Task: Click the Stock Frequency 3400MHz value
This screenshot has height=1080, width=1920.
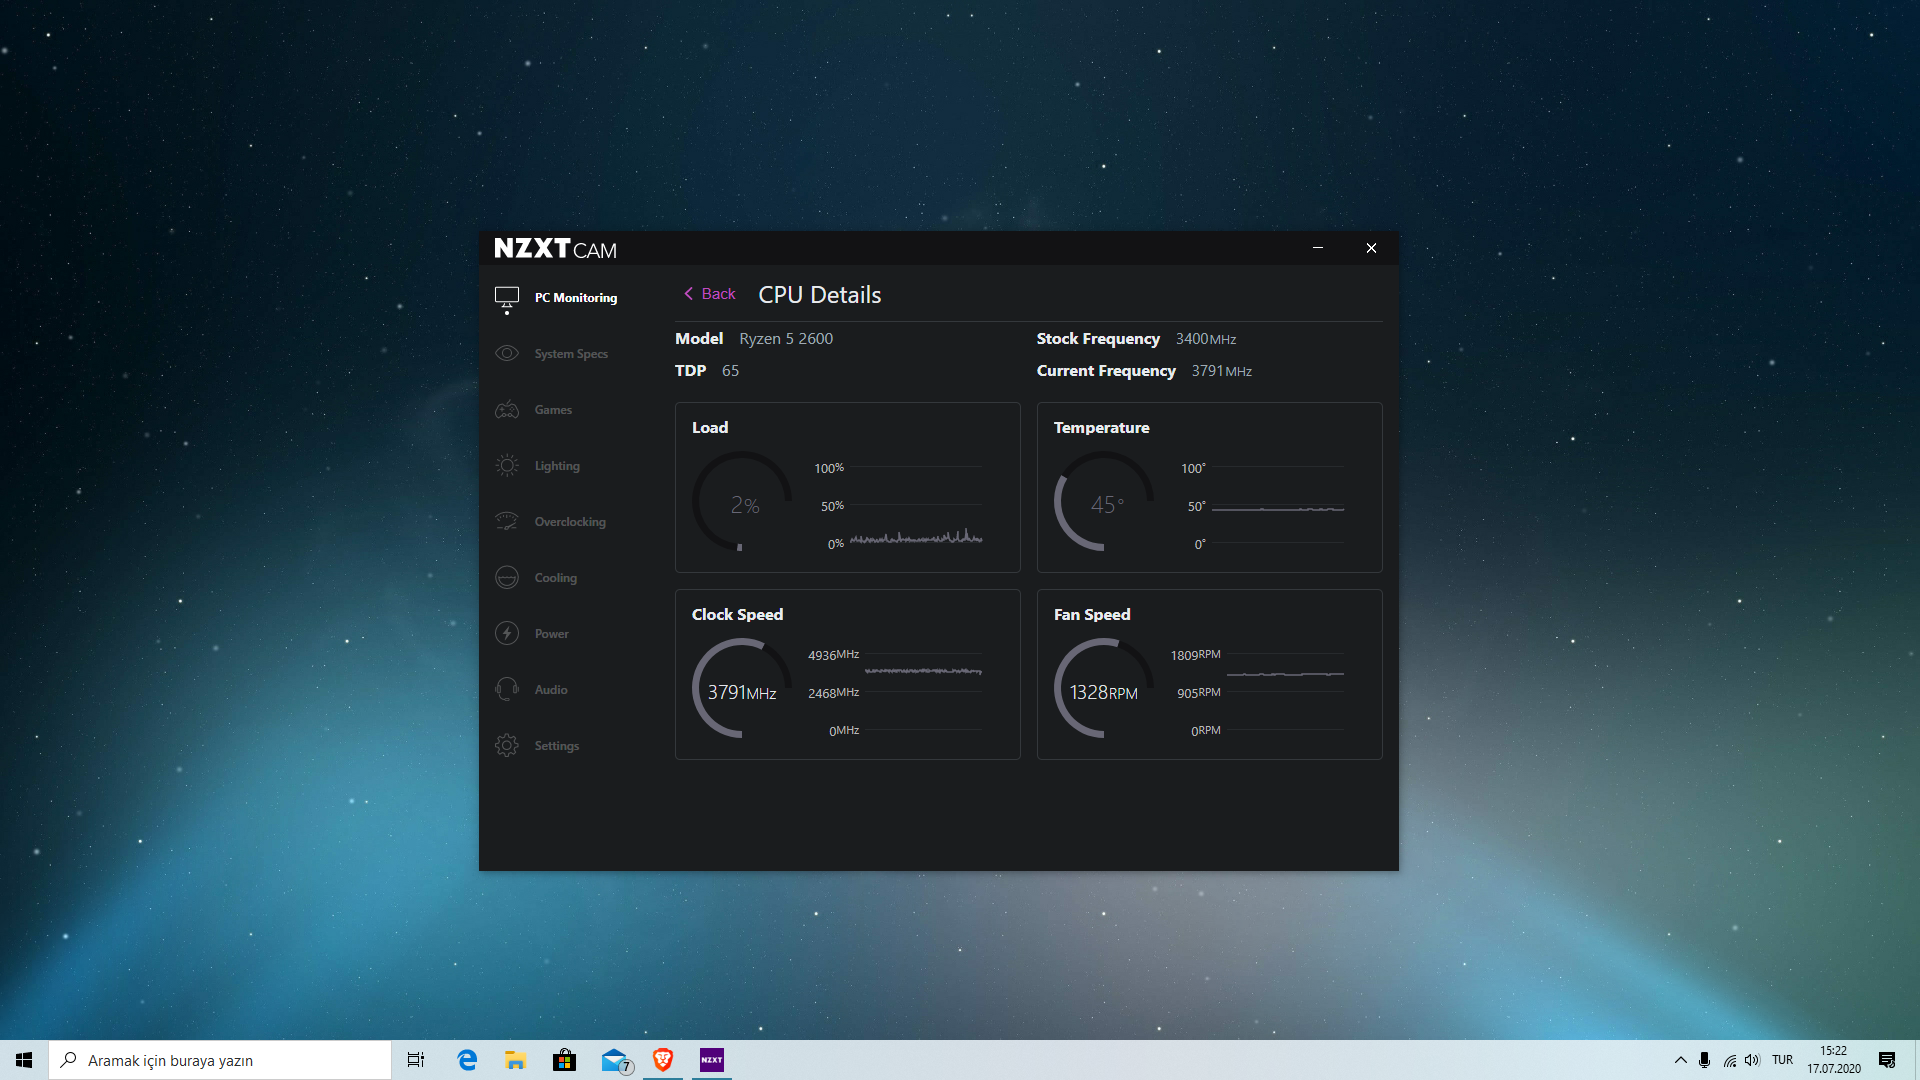Action: [1206, 339]
